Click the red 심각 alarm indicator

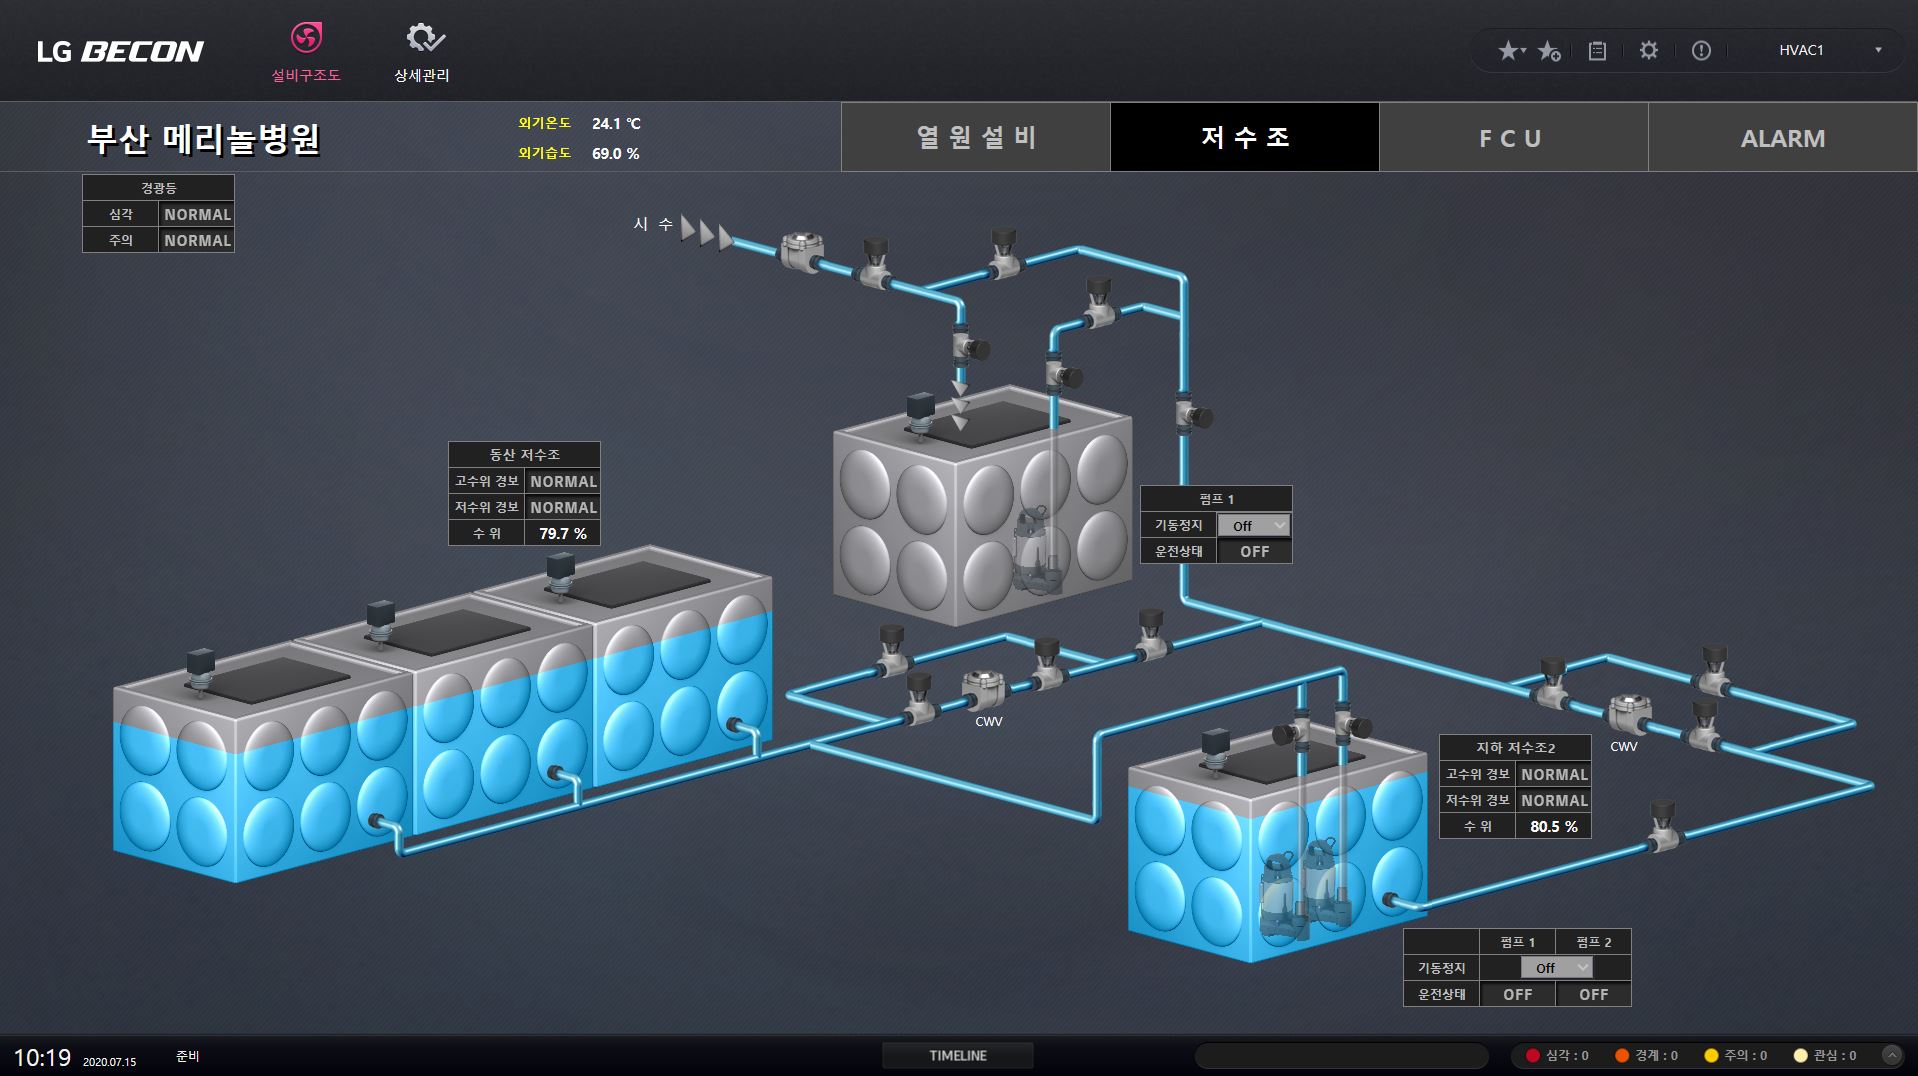[x=1557, y=1055]
